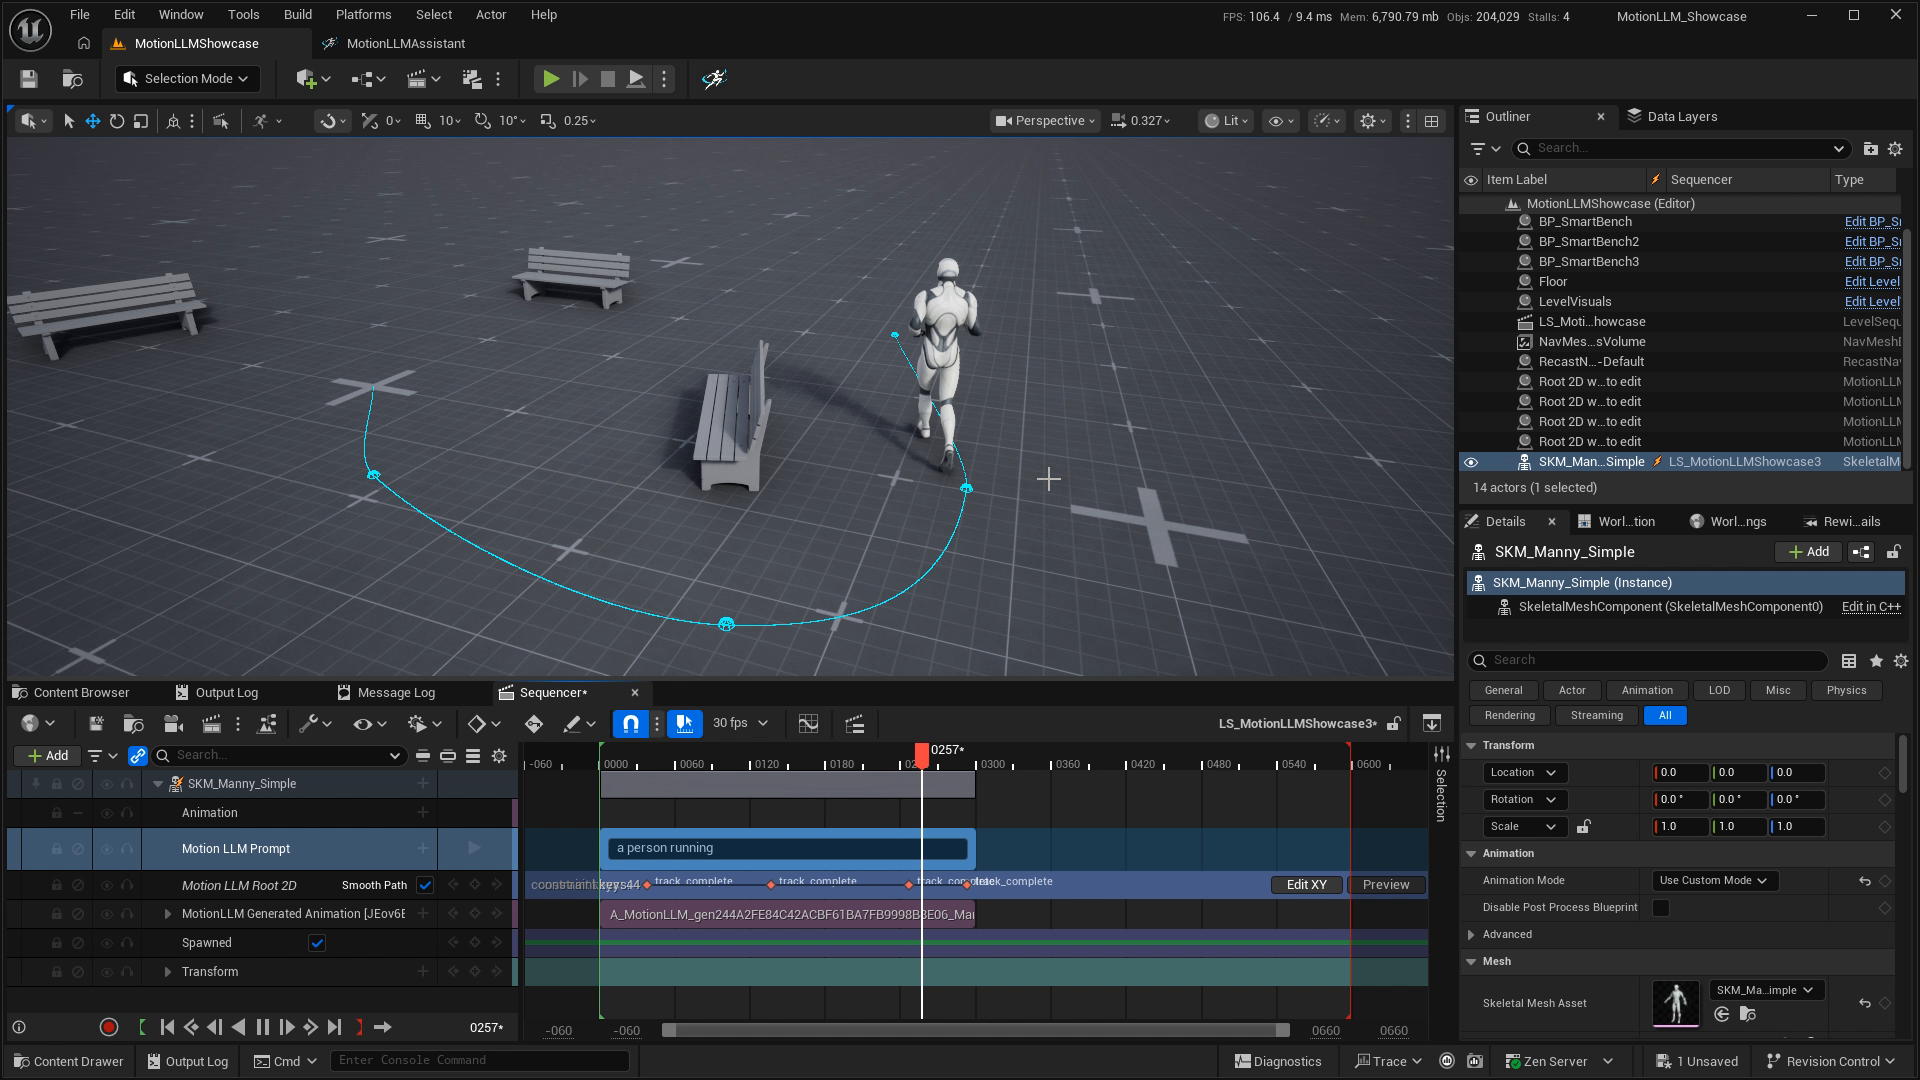Screen dimensions: 1920x1080
Task: Click Add button in Details panel
Action: (1808, 552)
